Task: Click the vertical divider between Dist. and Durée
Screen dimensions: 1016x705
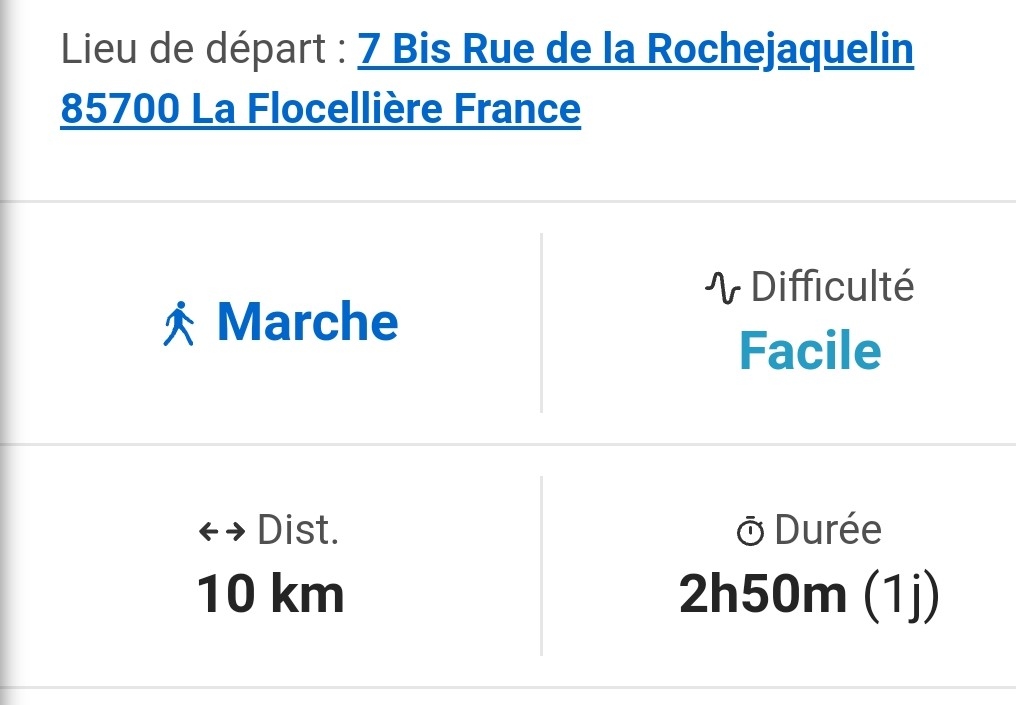Action: [x=541, y=565]
